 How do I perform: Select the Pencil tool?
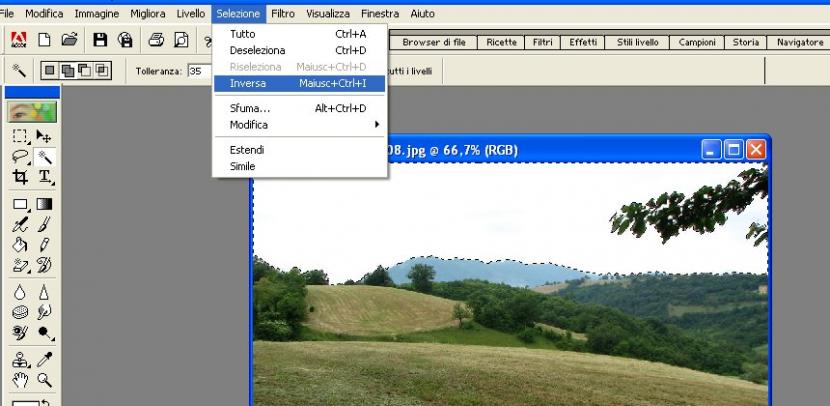(44, 245)
